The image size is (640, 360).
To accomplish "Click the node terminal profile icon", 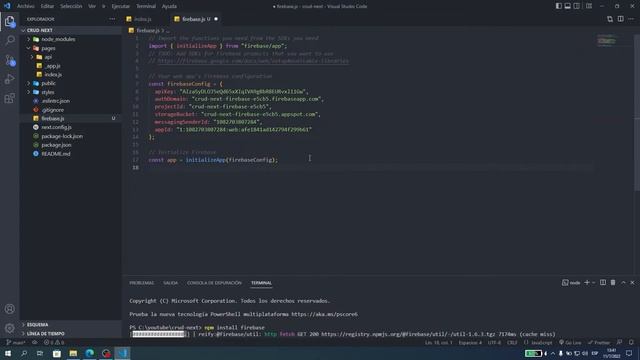I will click(571, 282).
